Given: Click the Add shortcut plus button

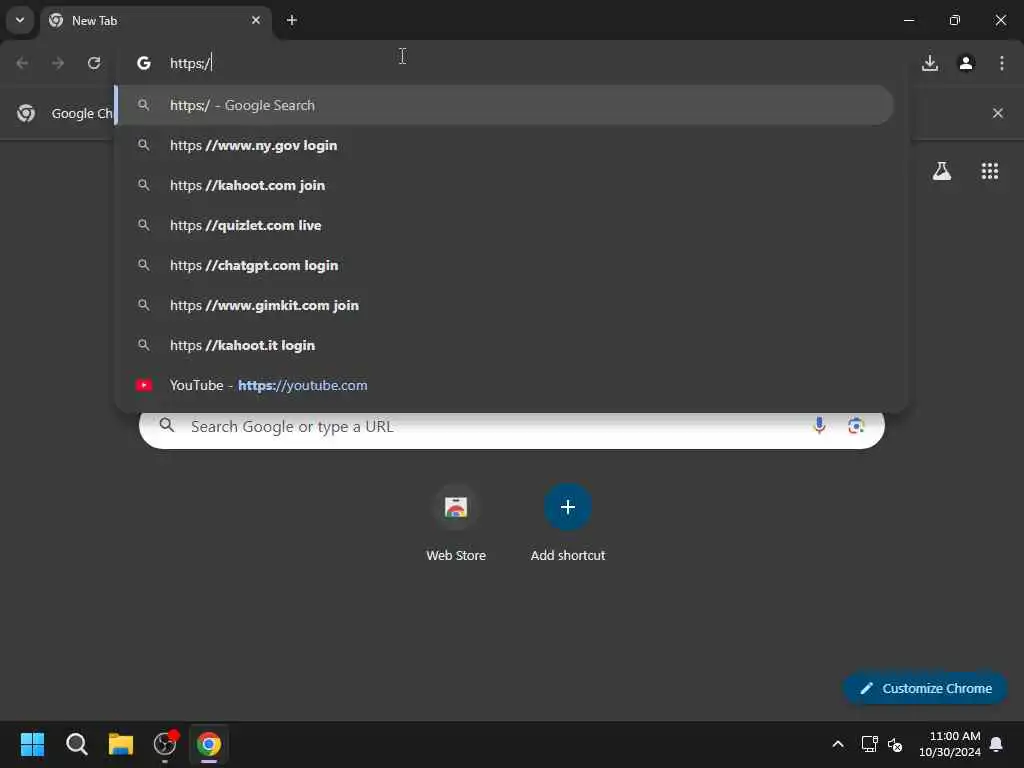Looking at the screenshot, I should pos(568,507).
